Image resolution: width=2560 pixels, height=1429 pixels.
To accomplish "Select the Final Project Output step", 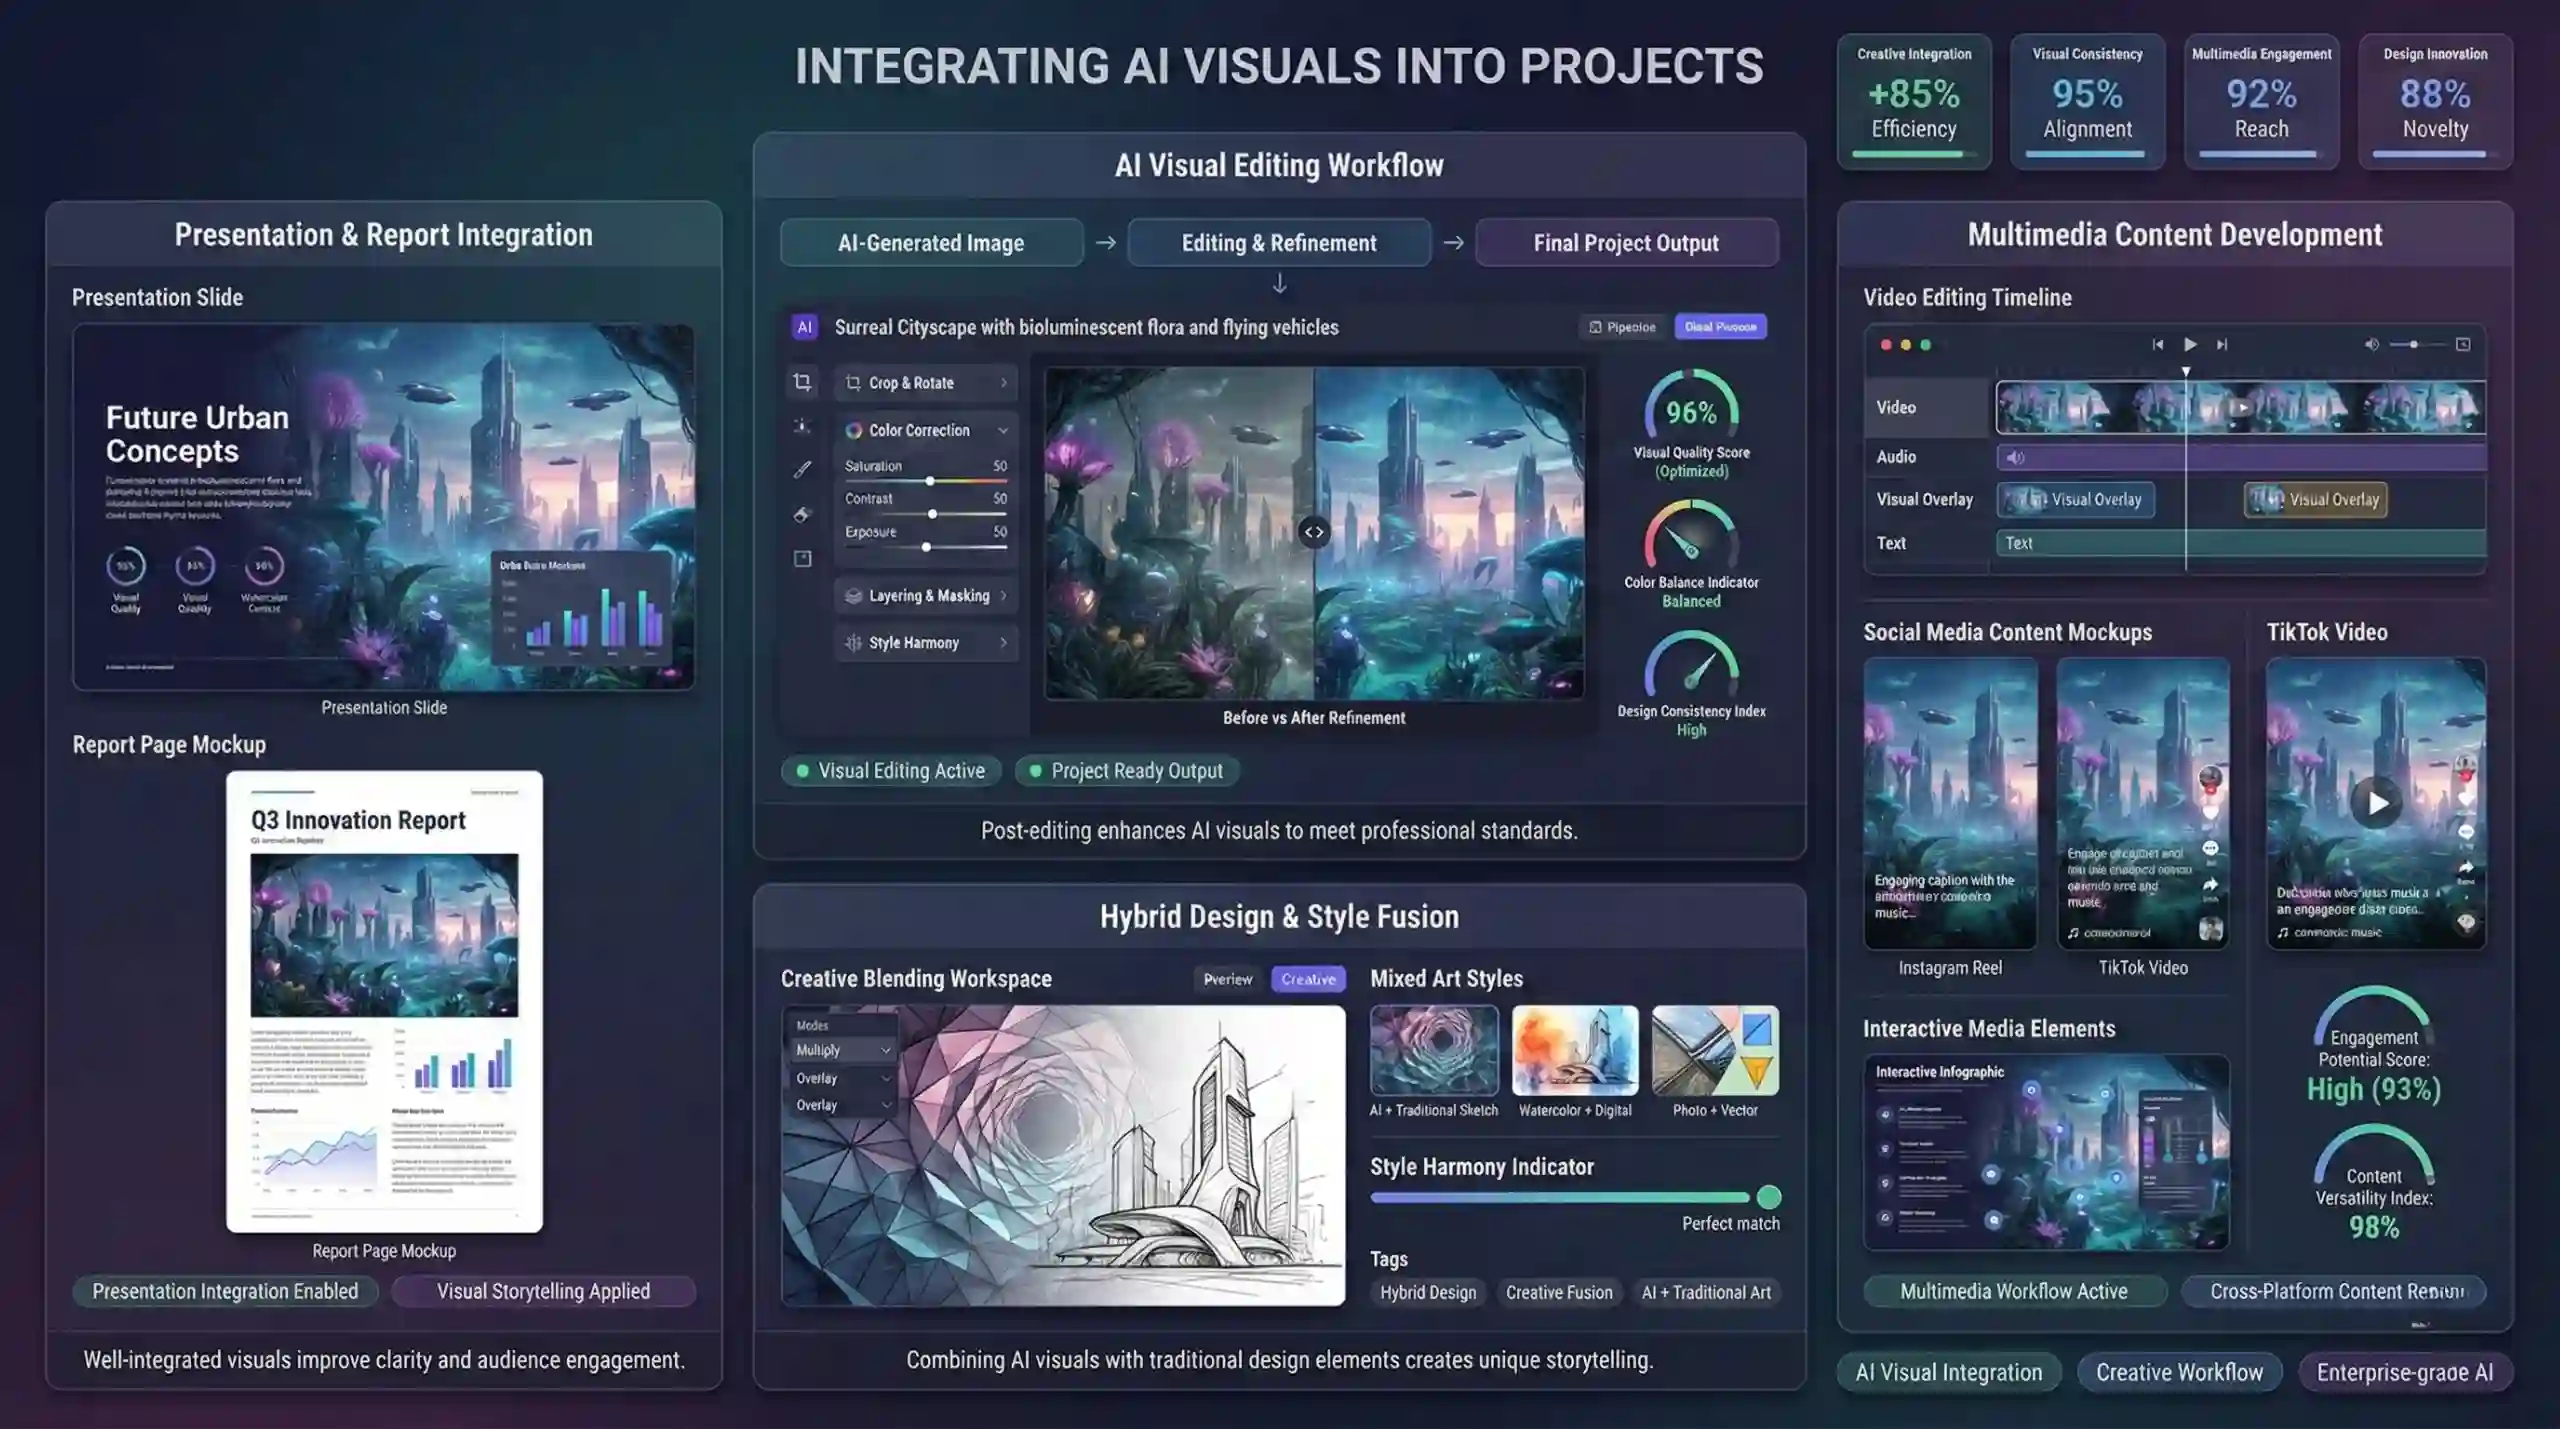I will tap(1626, 243).
